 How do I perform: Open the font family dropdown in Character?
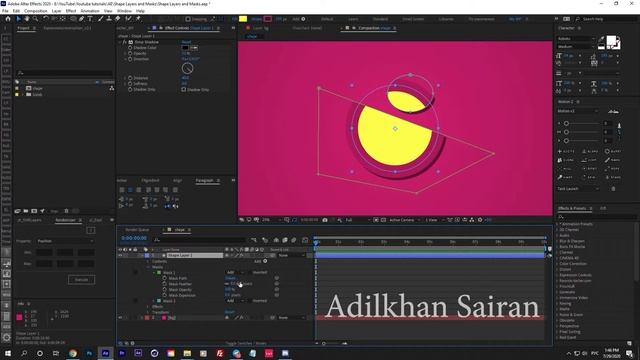pos(576,39)
